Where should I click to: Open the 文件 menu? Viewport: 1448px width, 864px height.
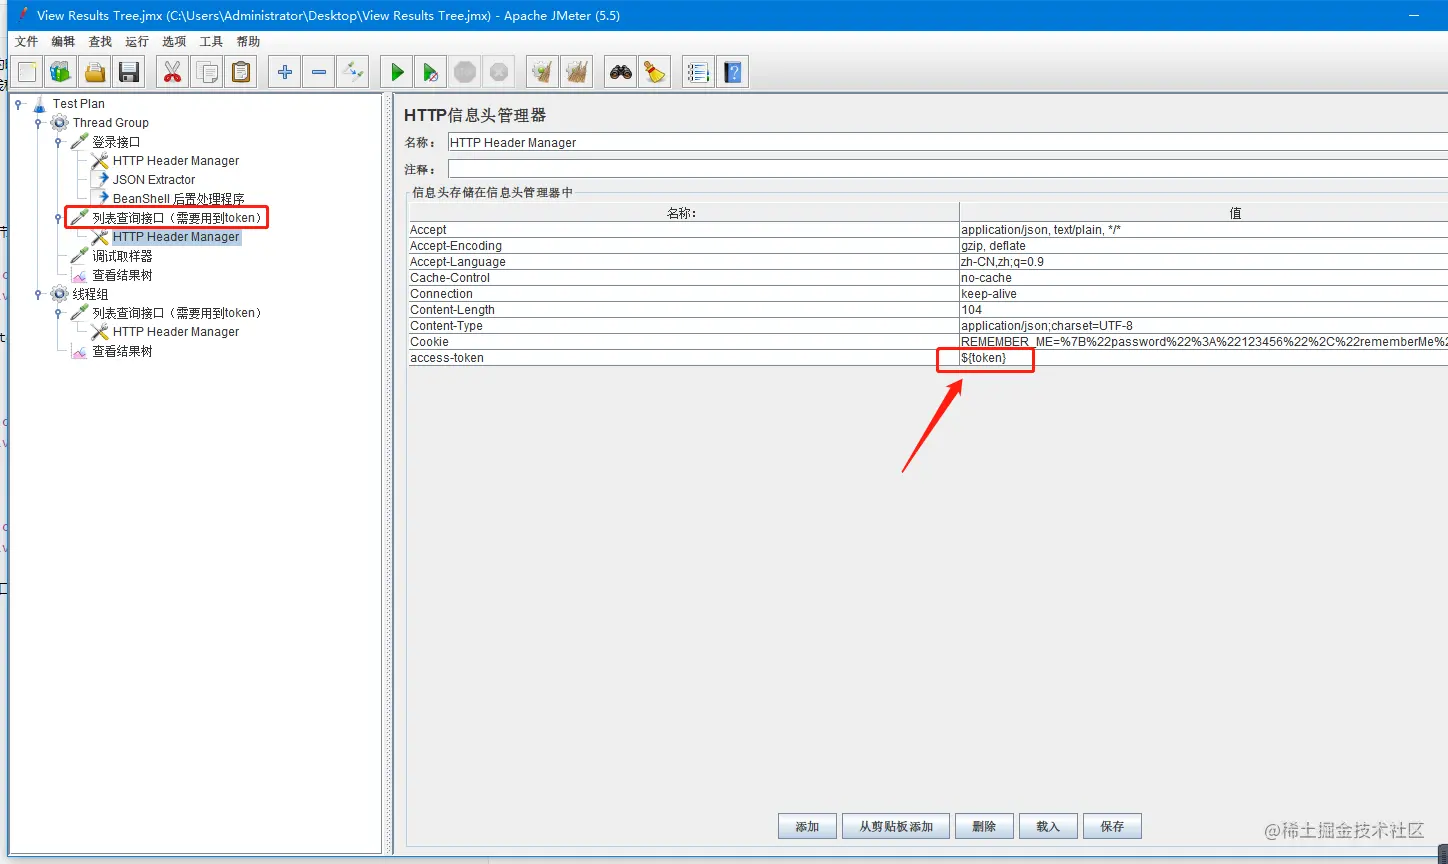(26, 42)
